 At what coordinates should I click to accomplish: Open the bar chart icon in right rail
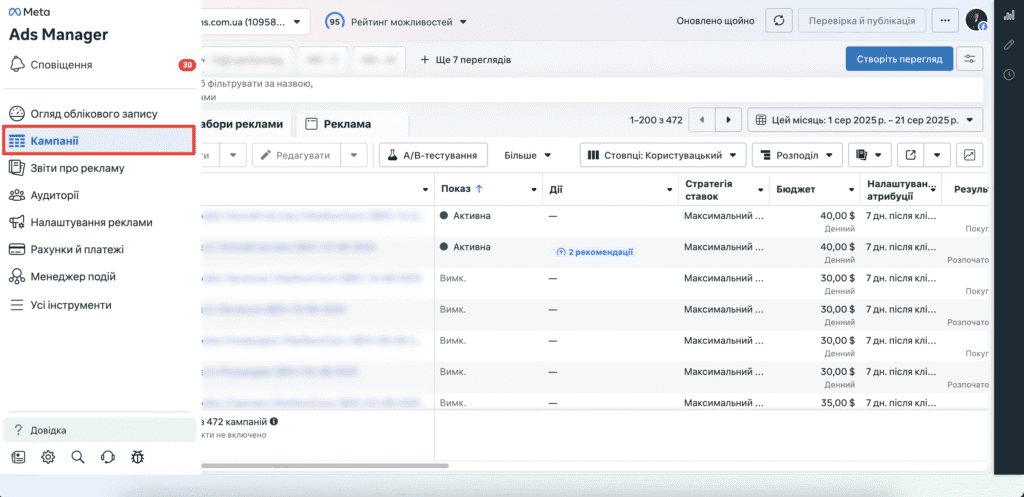[x=1009, y=15]
